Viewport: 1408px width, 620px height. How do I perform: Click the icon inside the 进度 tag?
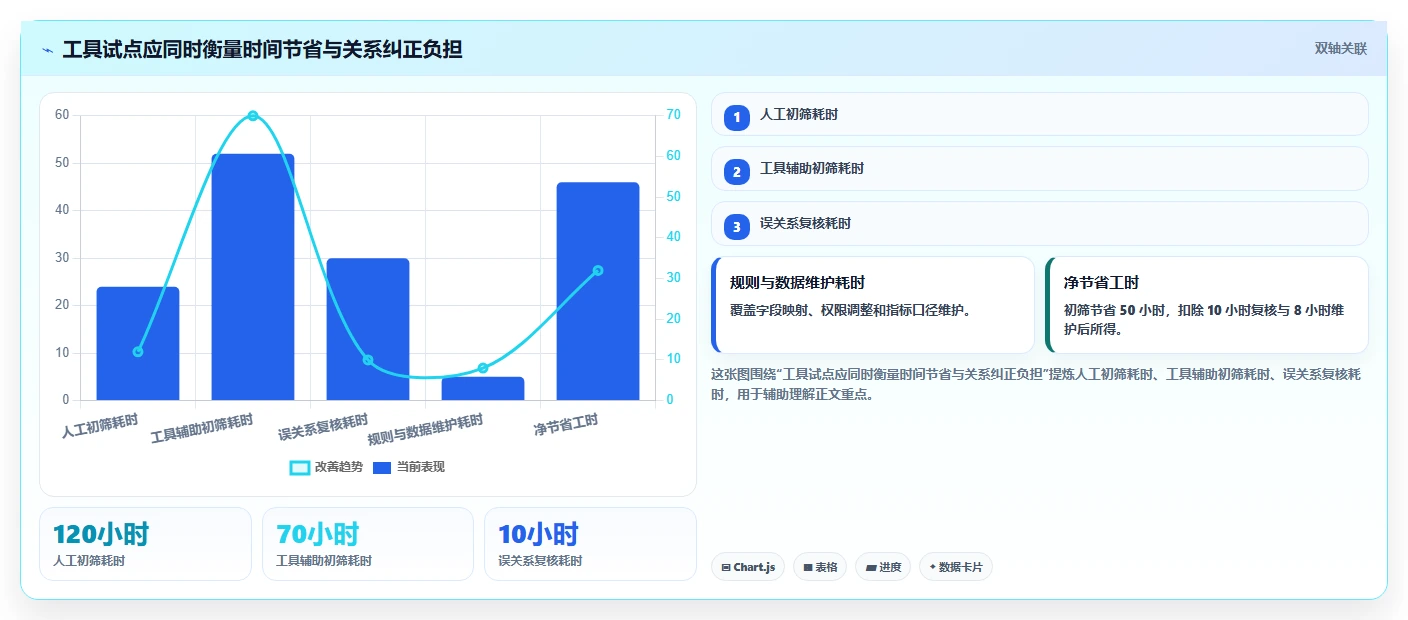click(x=871, y=567)
